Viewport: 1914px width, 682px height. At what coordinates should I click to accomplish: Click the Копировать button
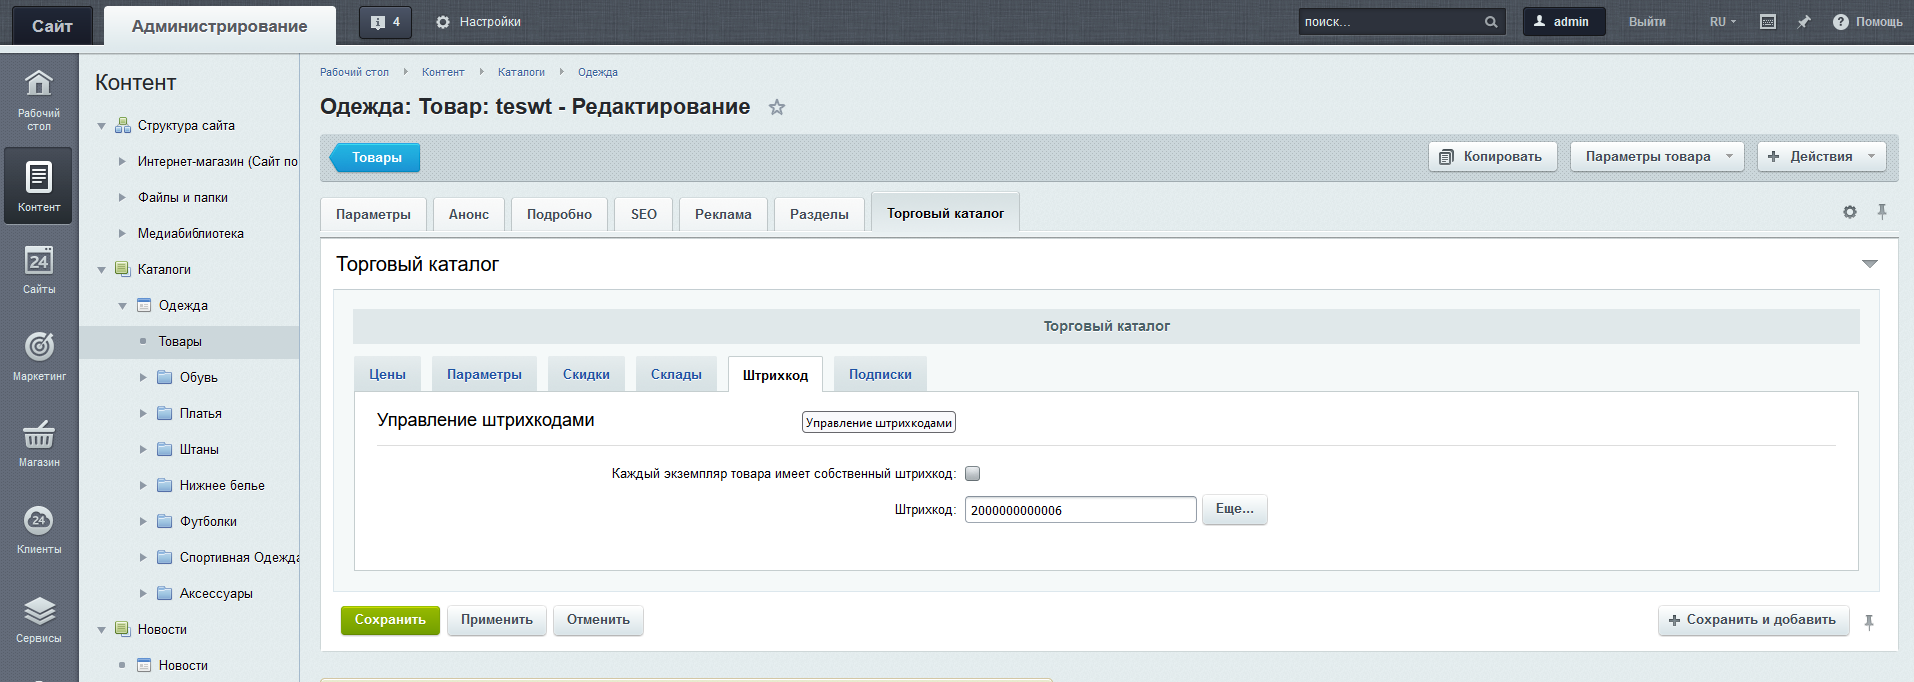click(x=1492, y=157)
